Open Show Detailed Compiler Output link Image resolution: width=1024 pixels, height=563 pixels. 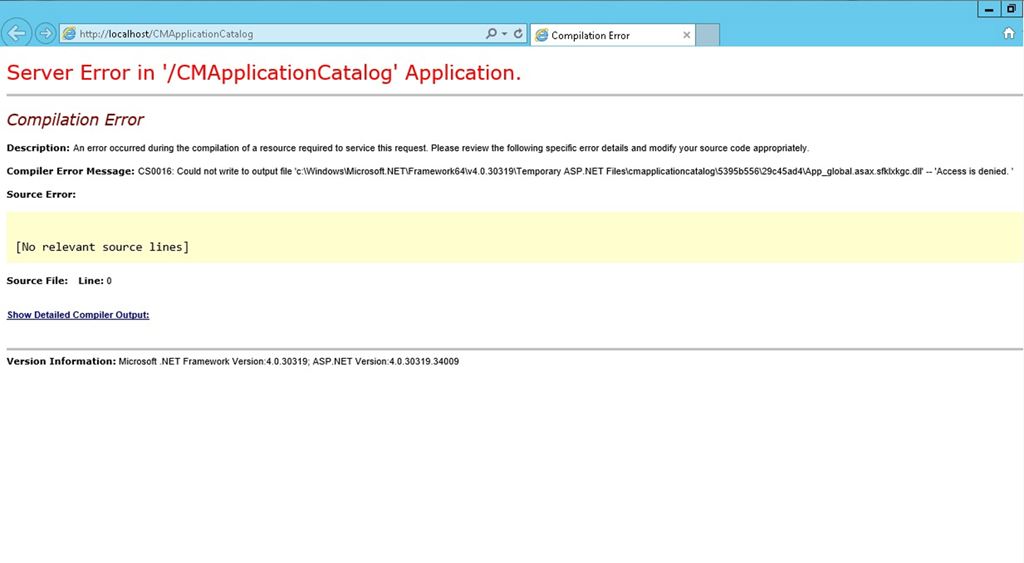point(78,315)
